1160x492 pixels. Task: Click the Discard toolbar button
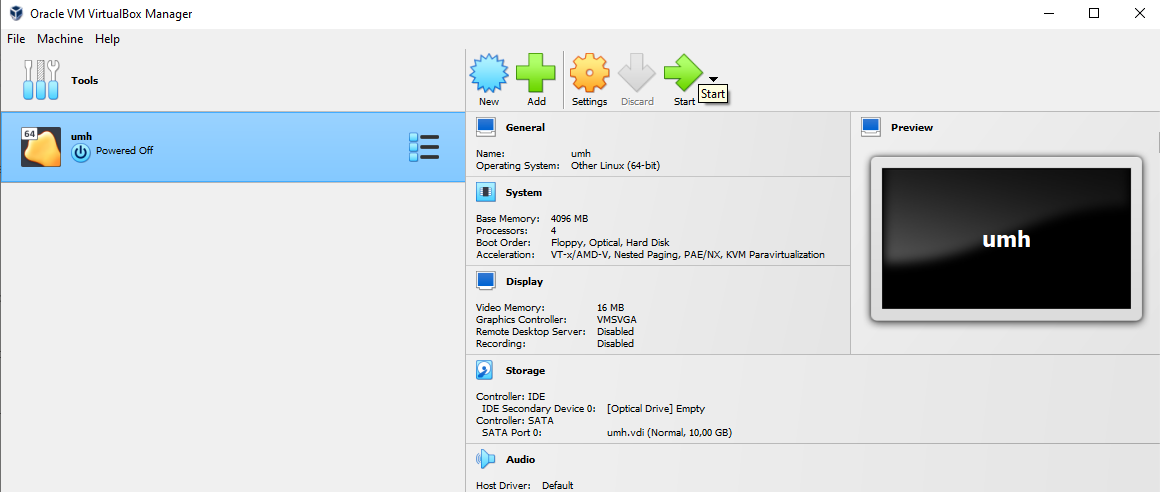[637, 80]
